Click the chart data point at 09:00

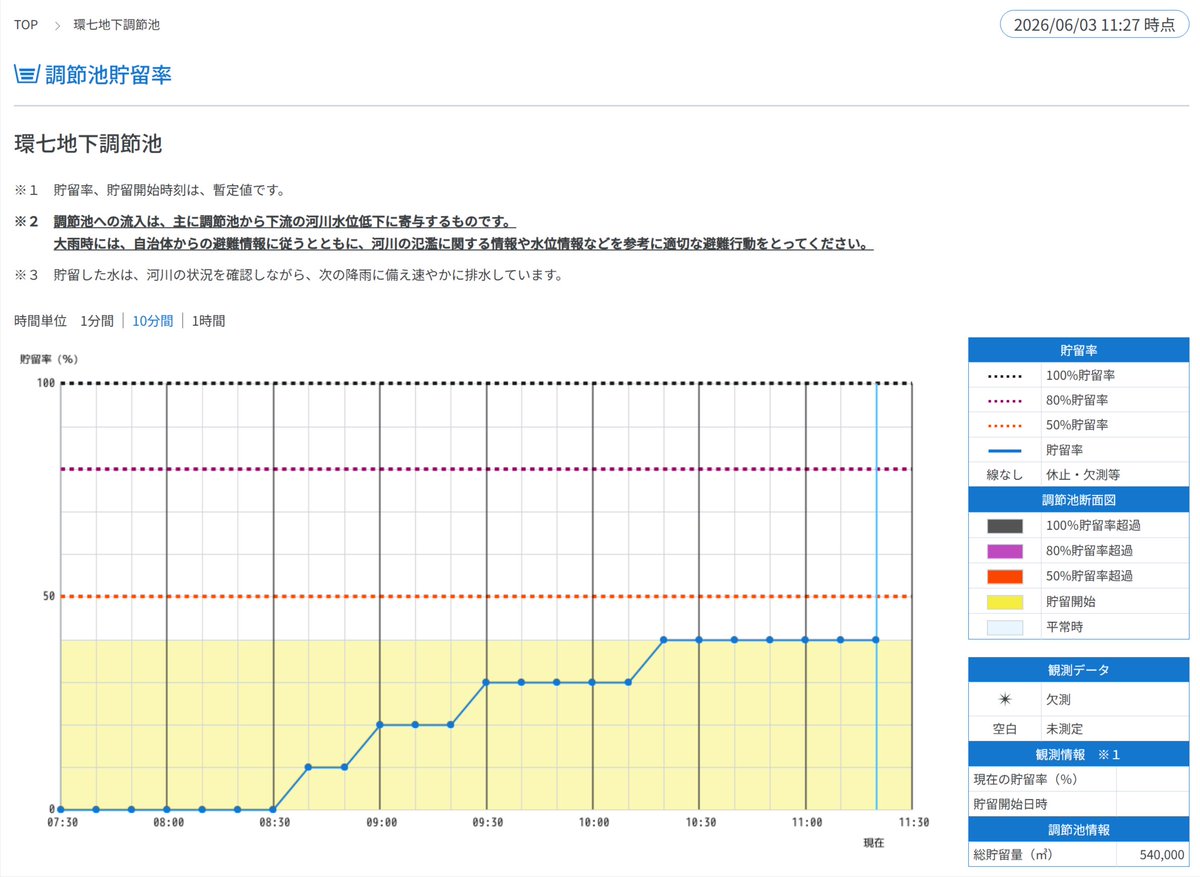pyautogui.click(x=380, y=724)
